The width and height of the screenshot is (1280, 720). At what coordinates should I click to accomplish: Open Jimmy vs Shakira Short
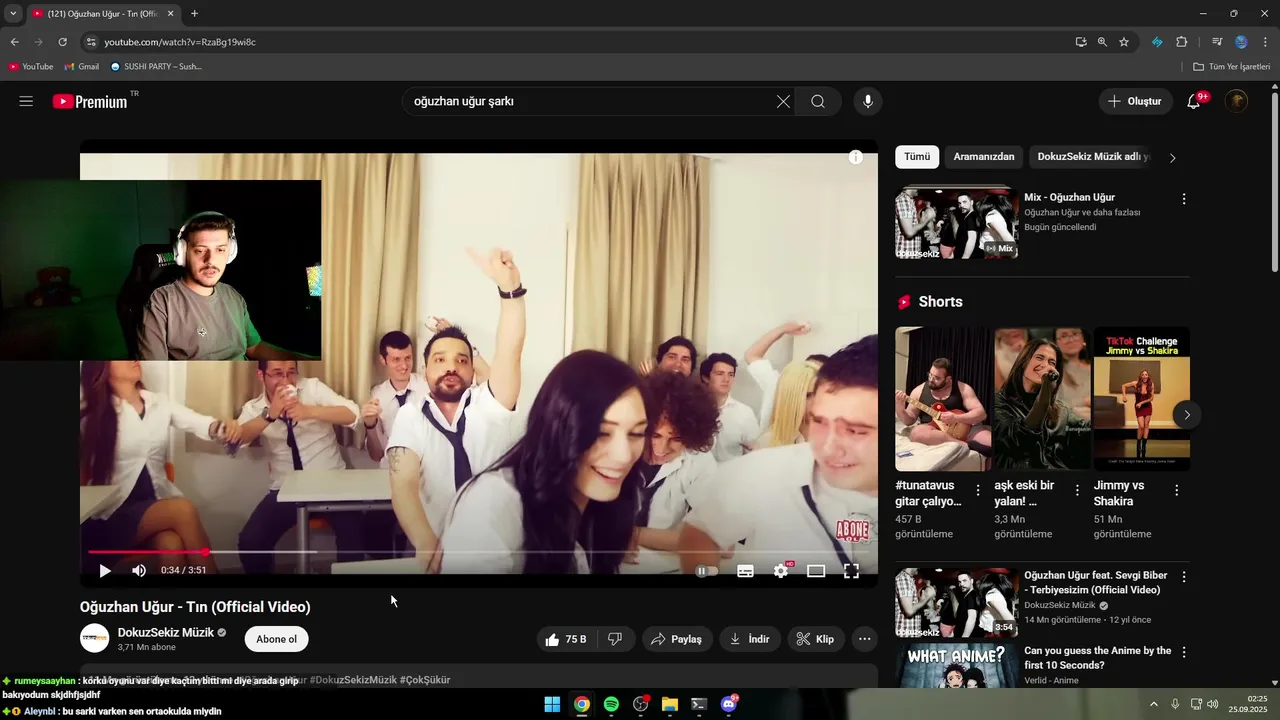click(x=1142, y=399)
